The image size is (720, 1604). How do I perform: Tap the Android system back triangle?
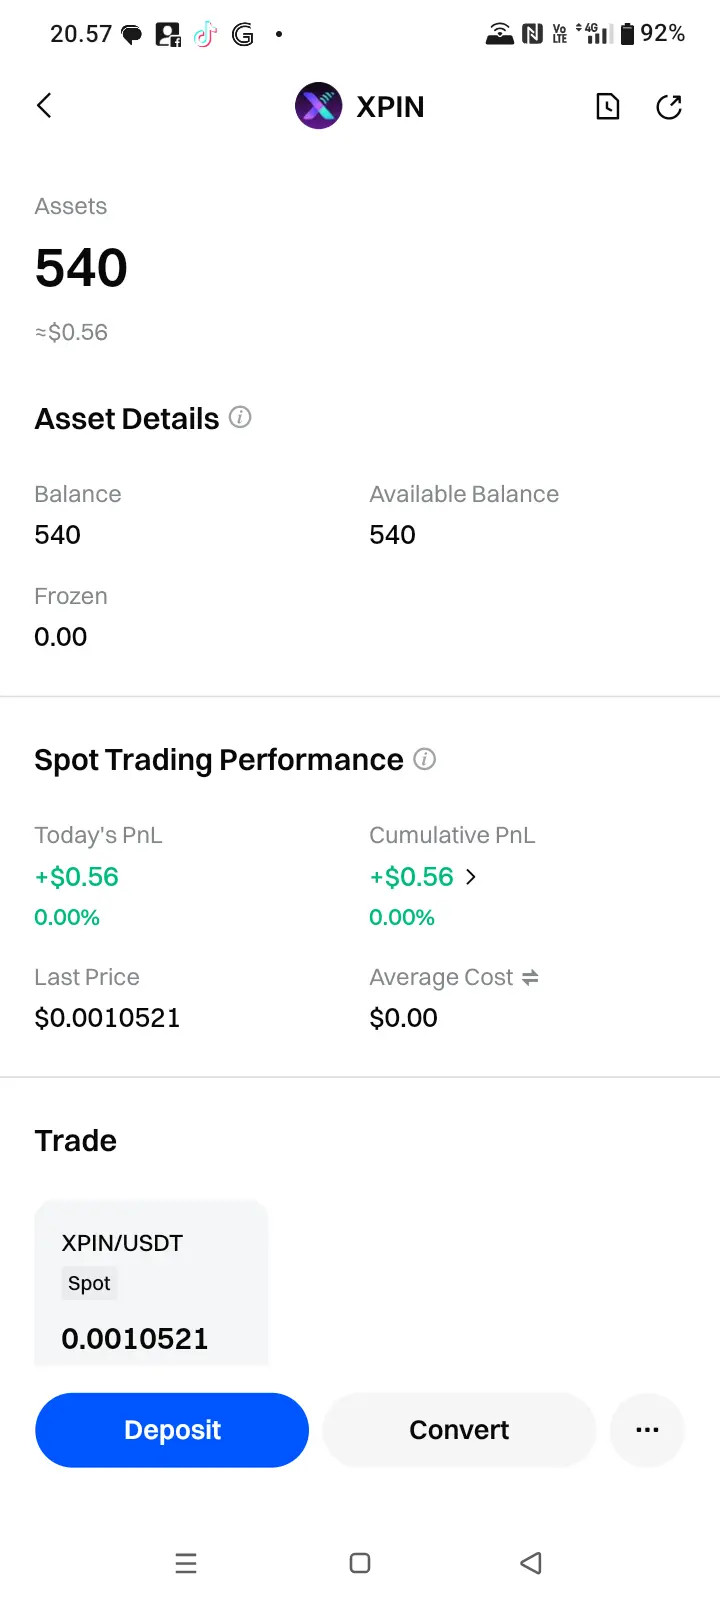click(531, 1563)
